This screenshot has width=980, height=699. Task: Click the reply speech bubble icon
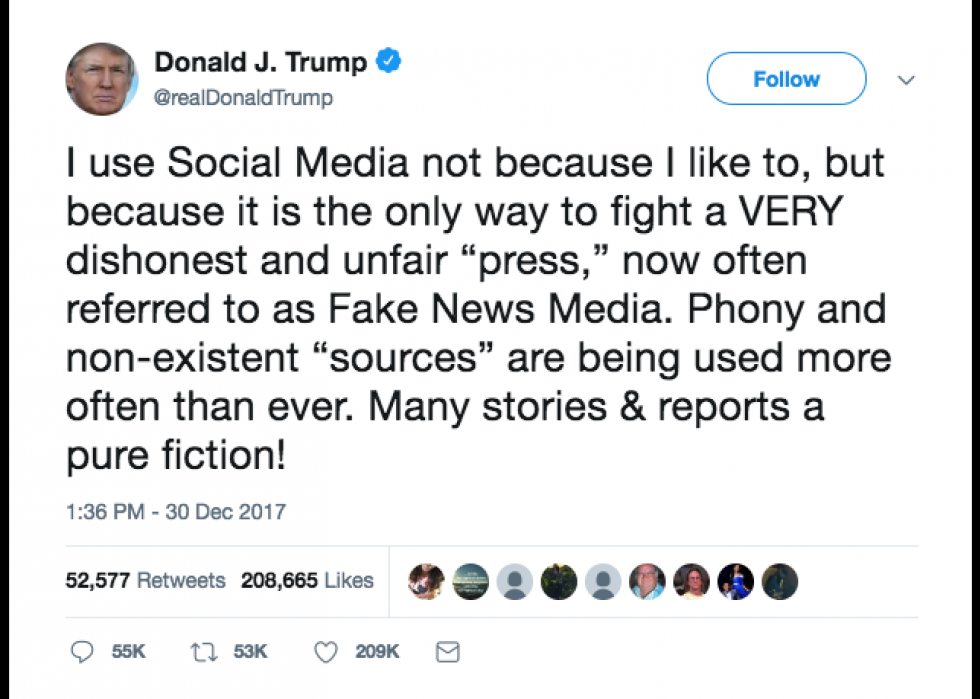[82, 651]
